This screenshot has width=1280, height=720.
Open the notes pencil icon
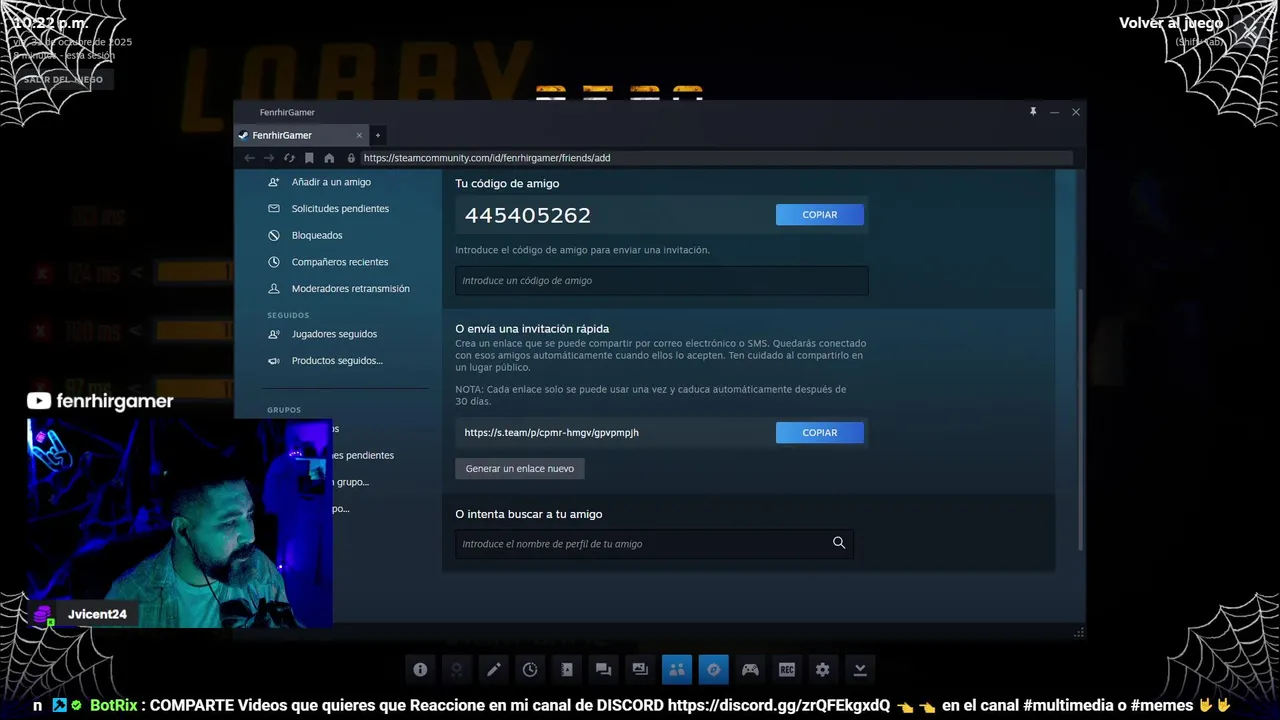click(x=494, y=670)
